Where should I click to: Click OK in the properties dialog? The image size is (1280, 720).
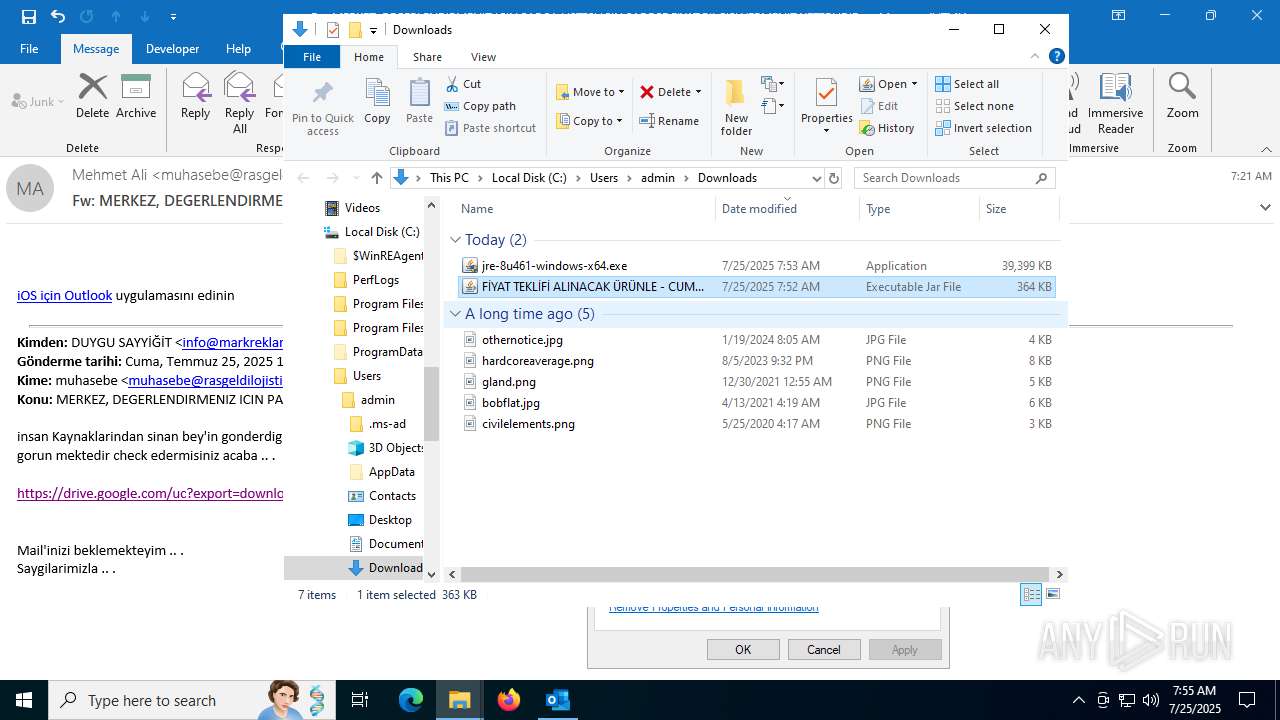coord(743,649)
